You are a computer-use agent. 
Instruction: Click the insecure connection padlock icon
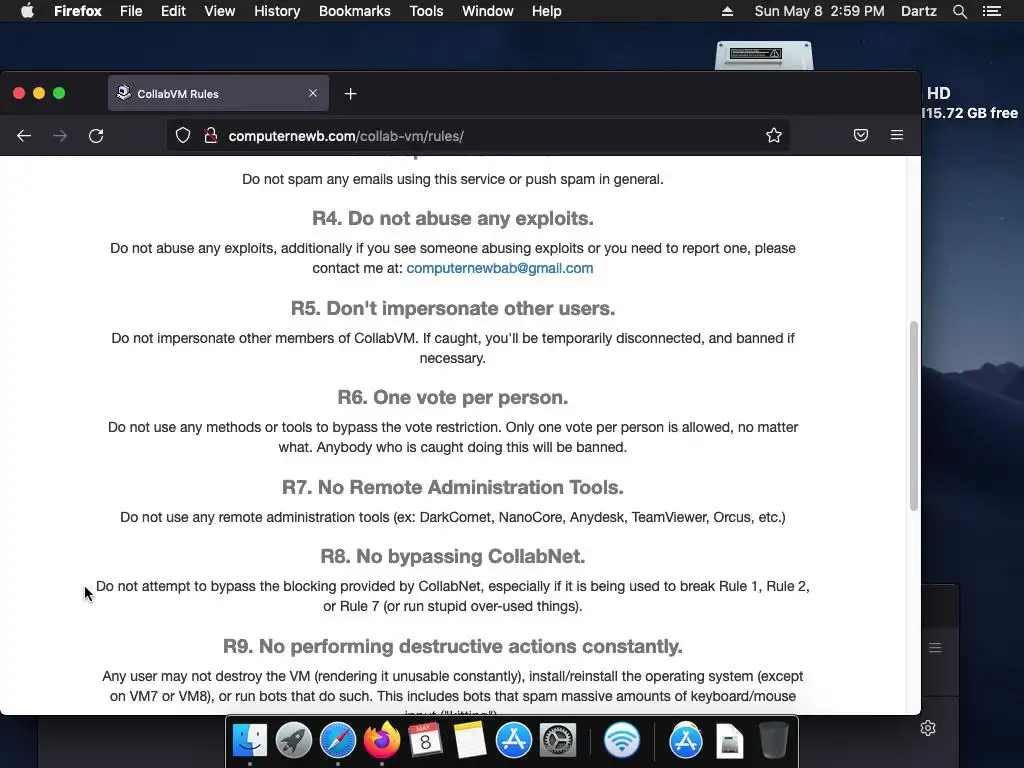(210, 135)
